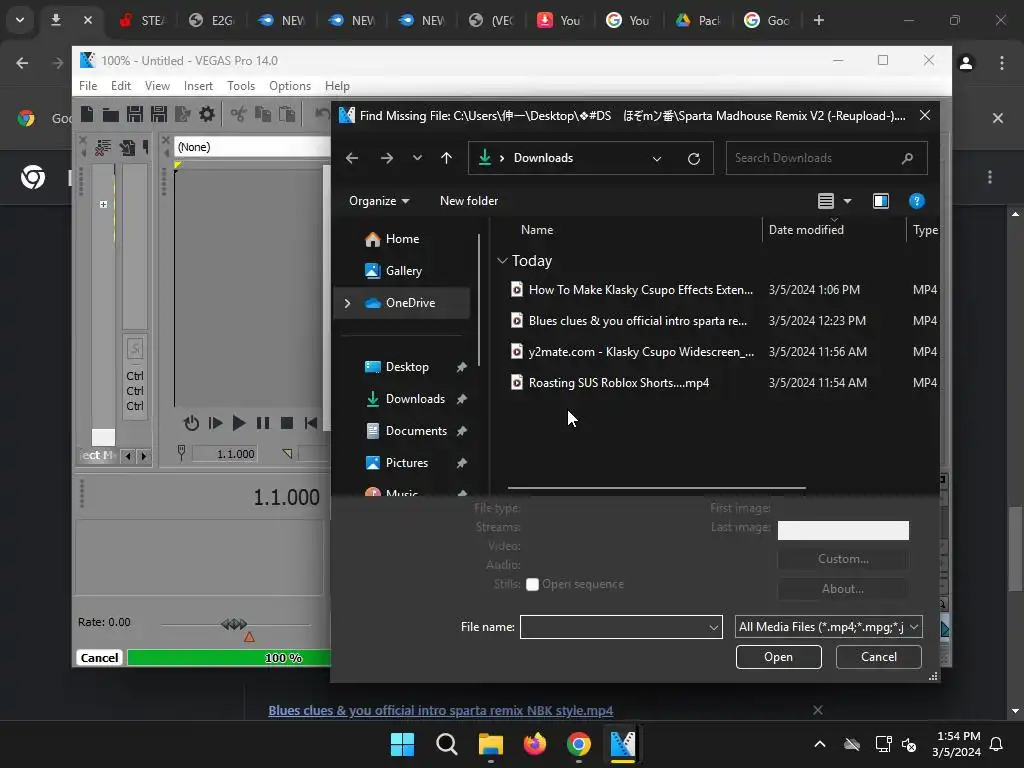Click the Copy icon in VEGAS toolbar

pos(263,114)
